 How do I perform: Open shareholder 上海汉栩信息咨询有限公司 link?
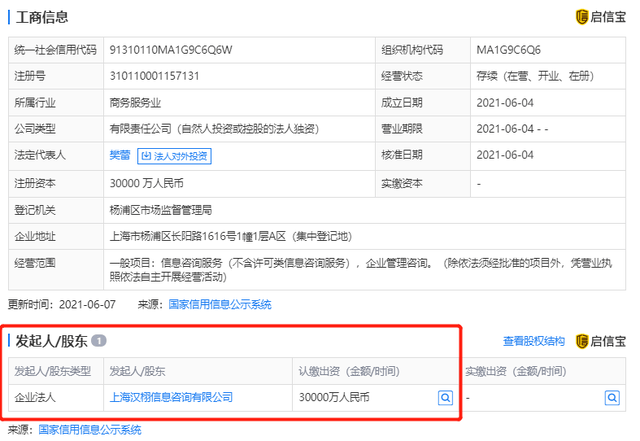point(171,397)
